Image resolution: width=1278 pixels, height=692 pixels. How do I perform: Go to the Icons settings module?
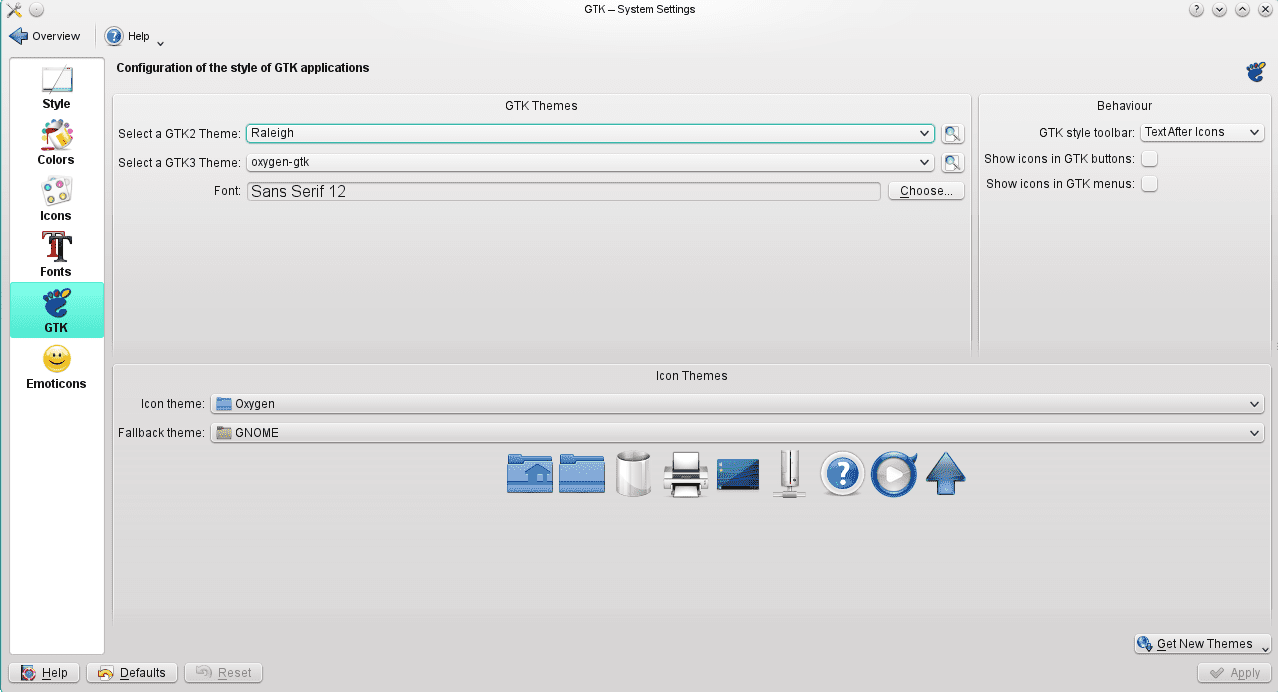point(56,199)
